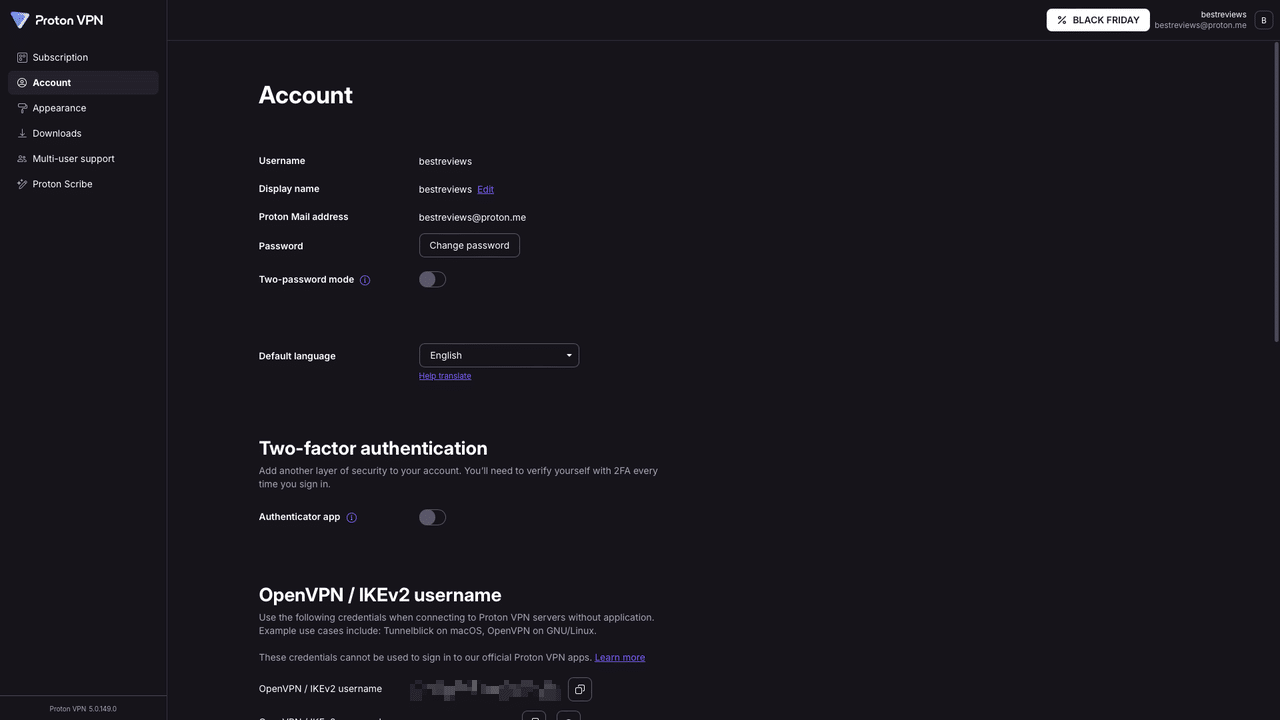
Task: Open Account via its sidebar icon
Action: pyautogui.click(x=21, y=82)
